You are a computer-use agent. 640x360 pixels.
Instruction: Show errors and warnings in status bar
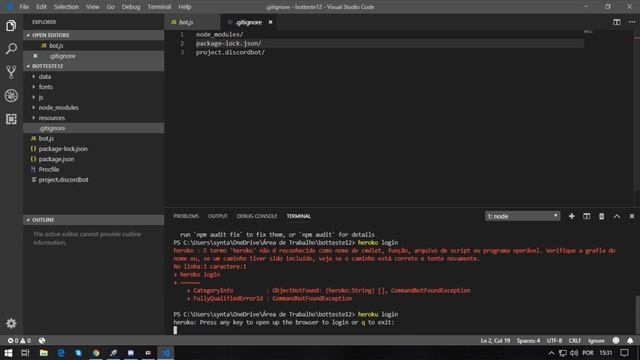pyautogui.click(x=19, y=340)
